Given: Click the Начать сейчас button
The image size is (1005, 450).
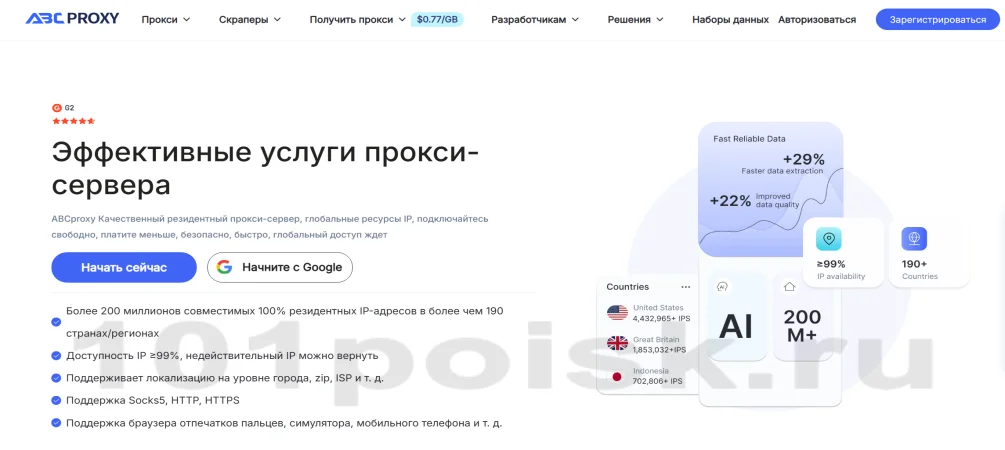Looking at the screenshot, I should click(x=124, y=267).
